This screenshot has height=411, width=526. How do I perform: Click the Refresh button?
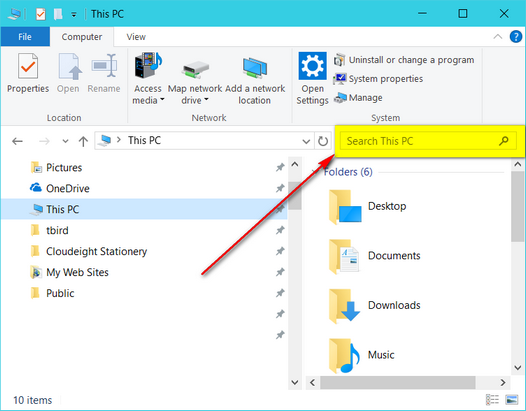pyautogui.click(x=323, y=141)
